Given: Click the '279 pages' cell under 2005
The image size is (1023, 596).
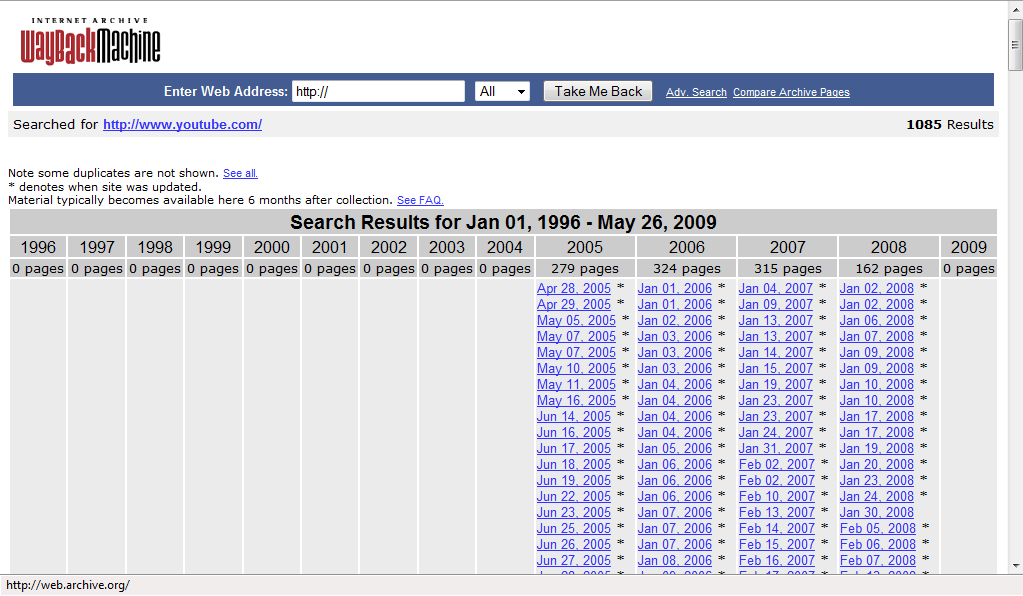Looking at the screenshot, I should tap(585, 269).
